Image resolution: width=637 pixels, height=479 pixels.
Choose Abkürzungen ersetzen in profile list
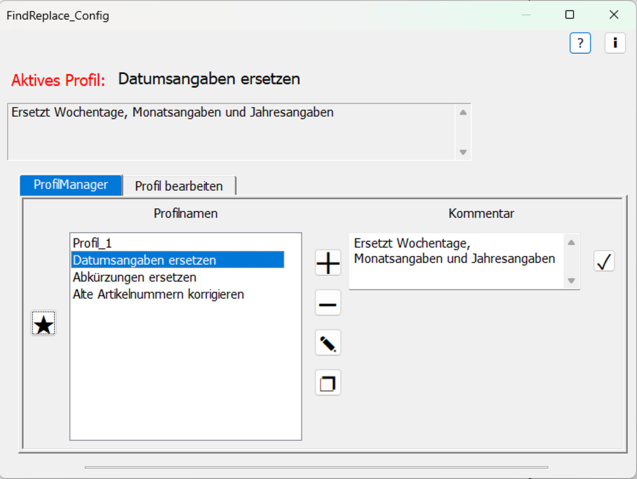tap(134, 277)
